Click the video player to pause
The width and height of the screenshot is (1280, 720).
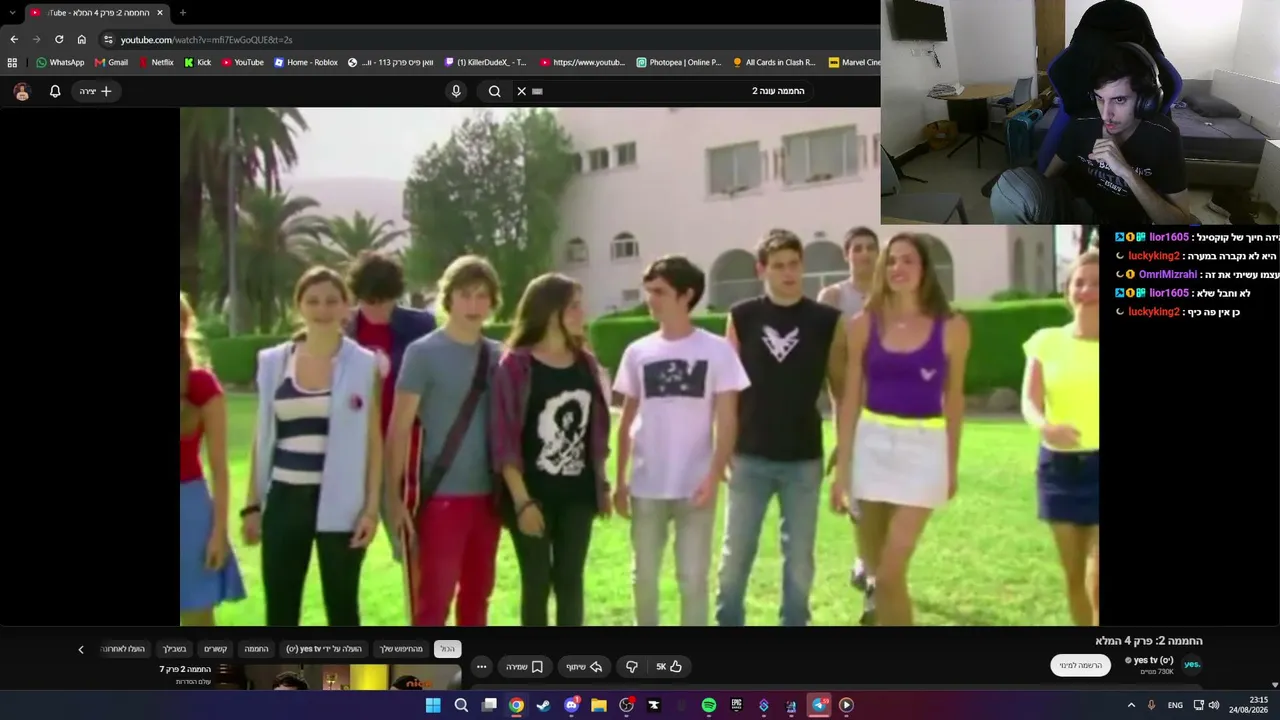click(639, 366)
